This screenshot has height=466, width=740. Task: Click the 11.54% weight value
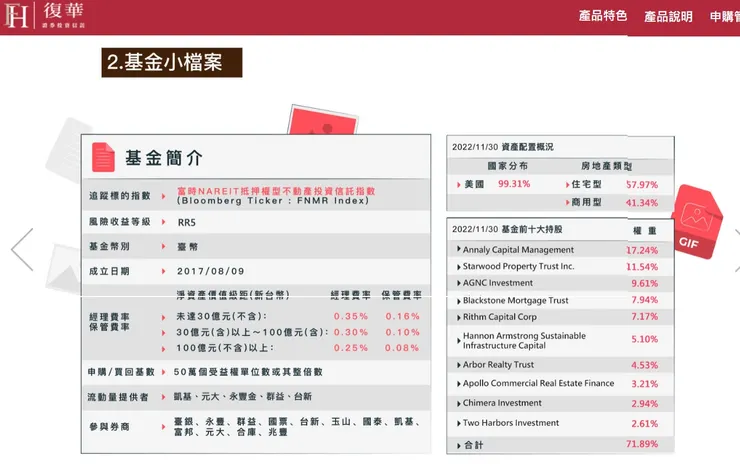coord(642,267)
